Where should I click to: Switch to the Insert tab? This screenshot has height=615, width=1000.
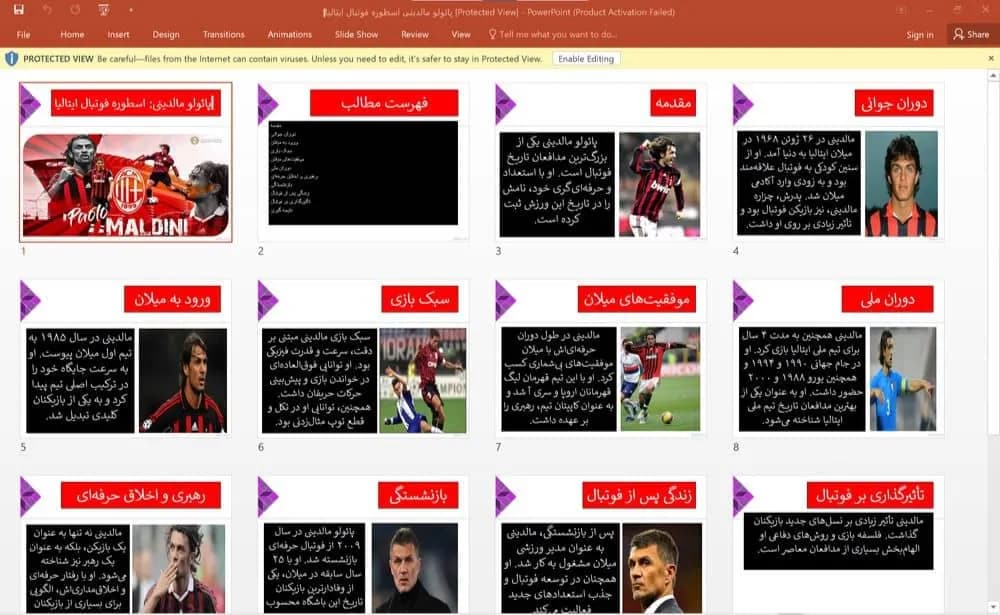[118, 34]
